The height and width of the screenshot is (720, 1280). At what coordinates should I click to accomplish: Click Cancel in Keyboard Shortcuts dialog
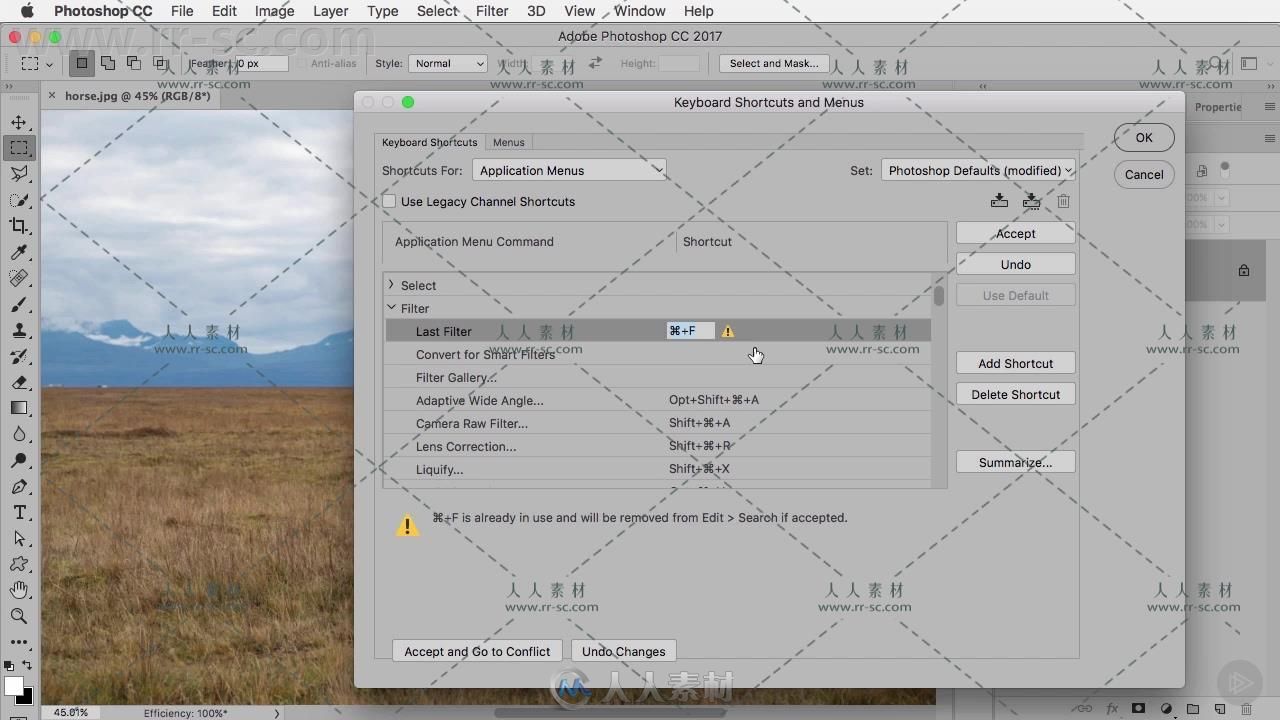click(1144, 174)
